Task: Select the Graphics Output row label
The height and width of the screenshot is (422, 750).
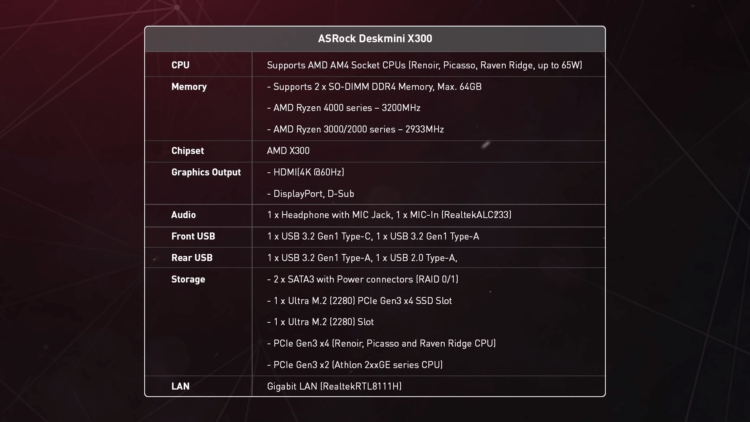Action: point(206,172)
